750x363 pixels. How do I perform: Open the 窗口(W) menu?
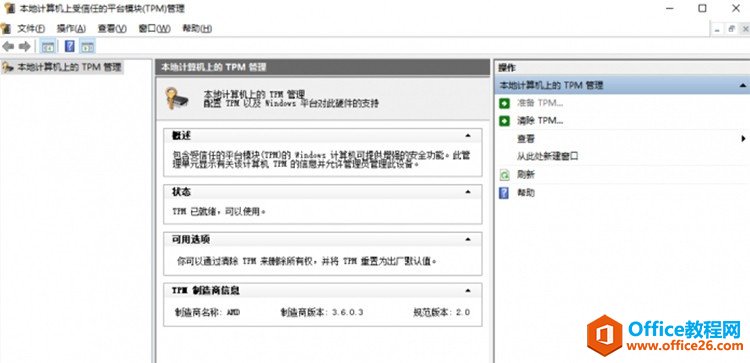pos(154,29)
